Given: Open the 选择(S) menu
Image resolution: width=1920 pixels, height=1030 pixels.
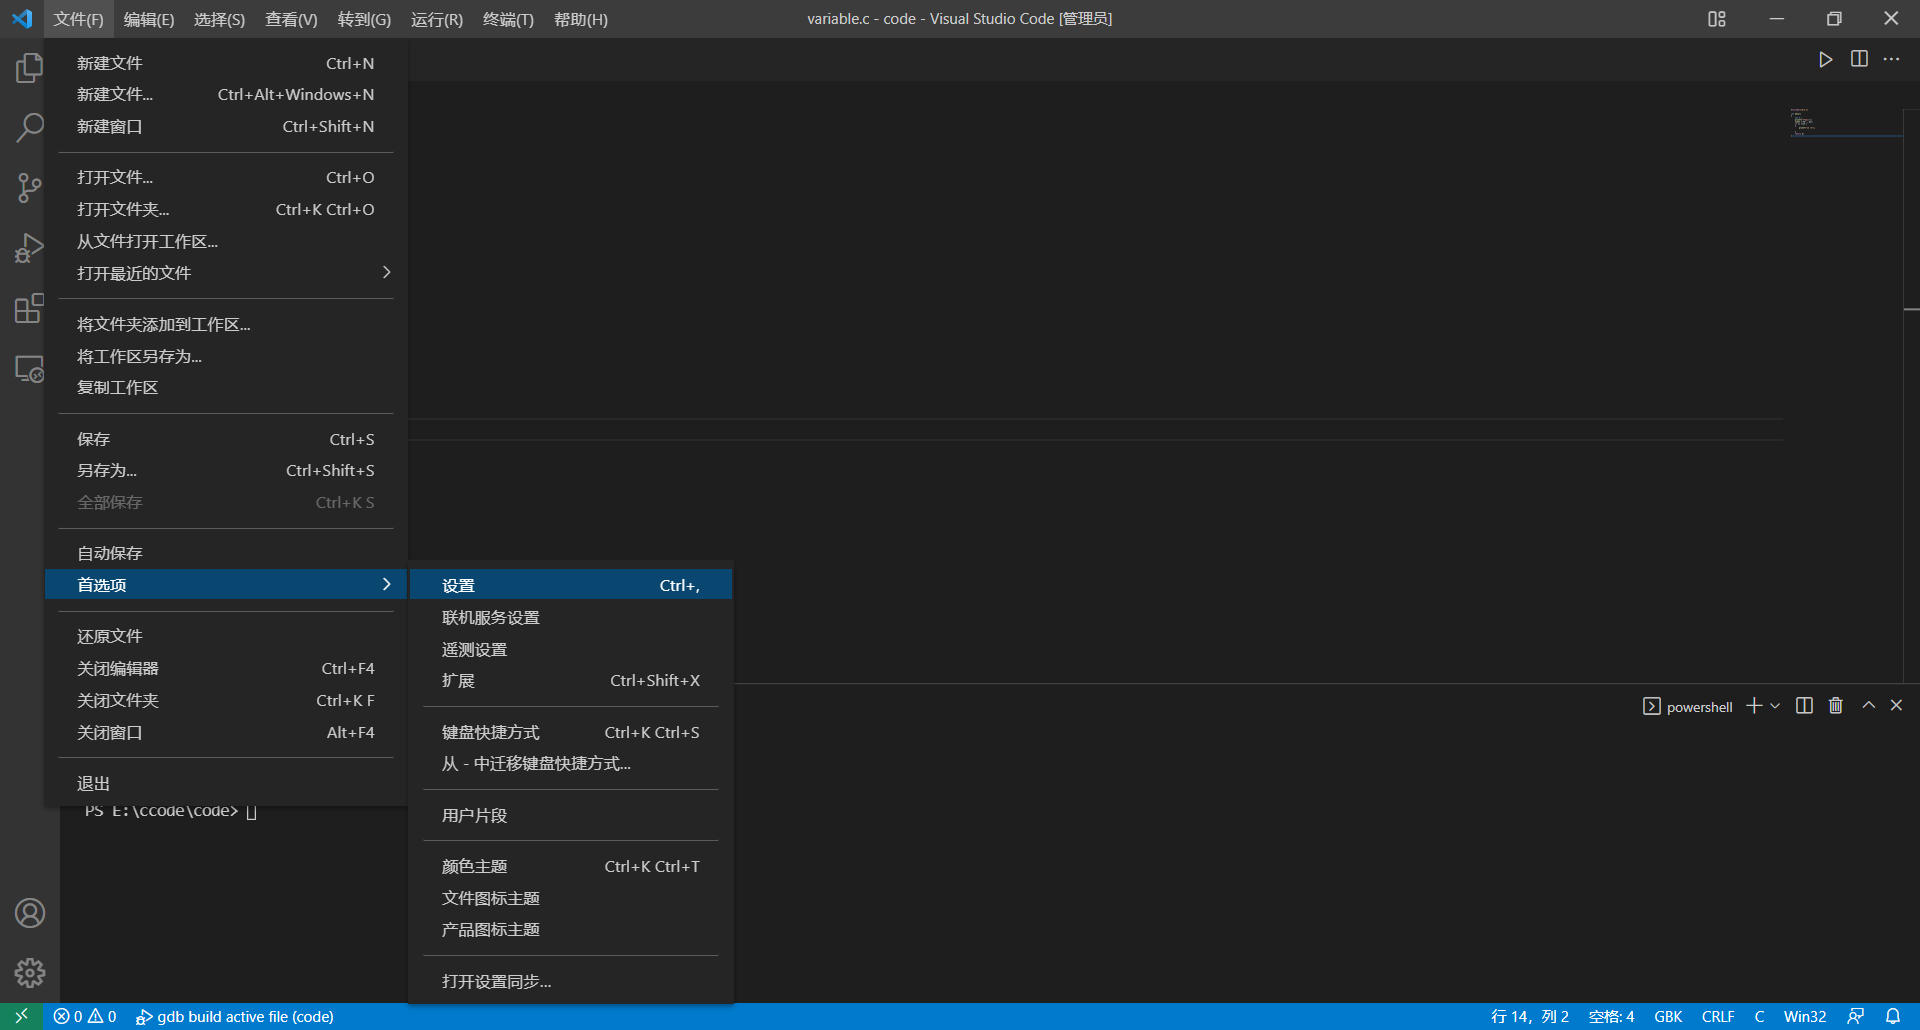Looking at the screenshot, I should click(x=219, y=19).
